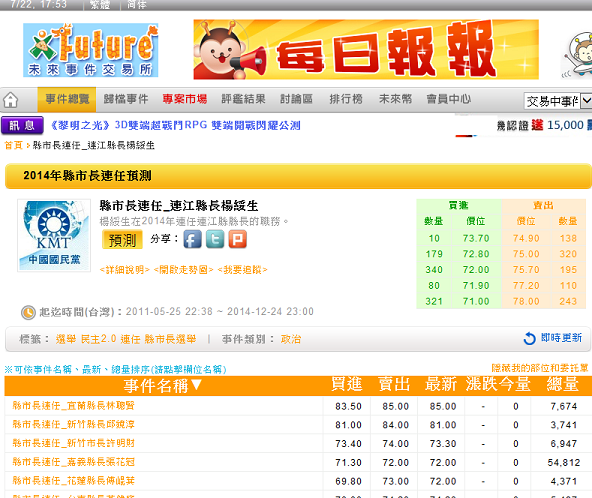Viewport: 592px width, 498px height.
Task: Open the xFuture 未來事件交易所 logo
Action: pos(91,50)
